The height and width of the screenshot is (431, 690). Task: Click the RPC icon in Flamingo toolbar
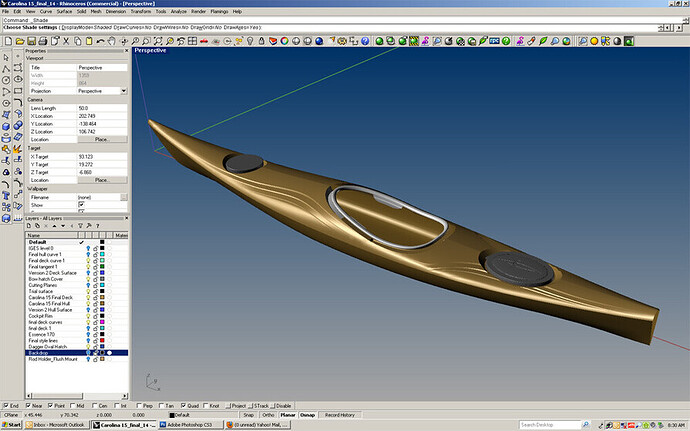point(494,41)
